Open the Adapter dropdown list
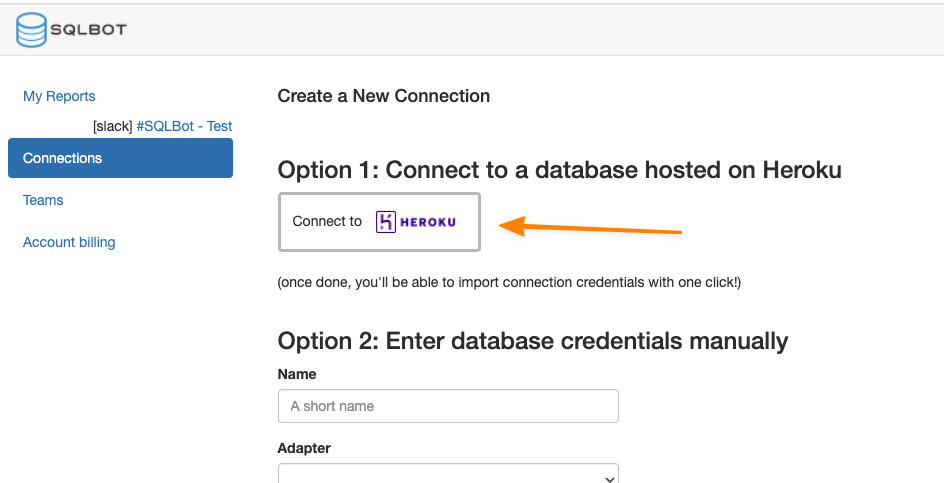This screenshot has height=483, width=944. pyautogui.click(x=448, y=475)
